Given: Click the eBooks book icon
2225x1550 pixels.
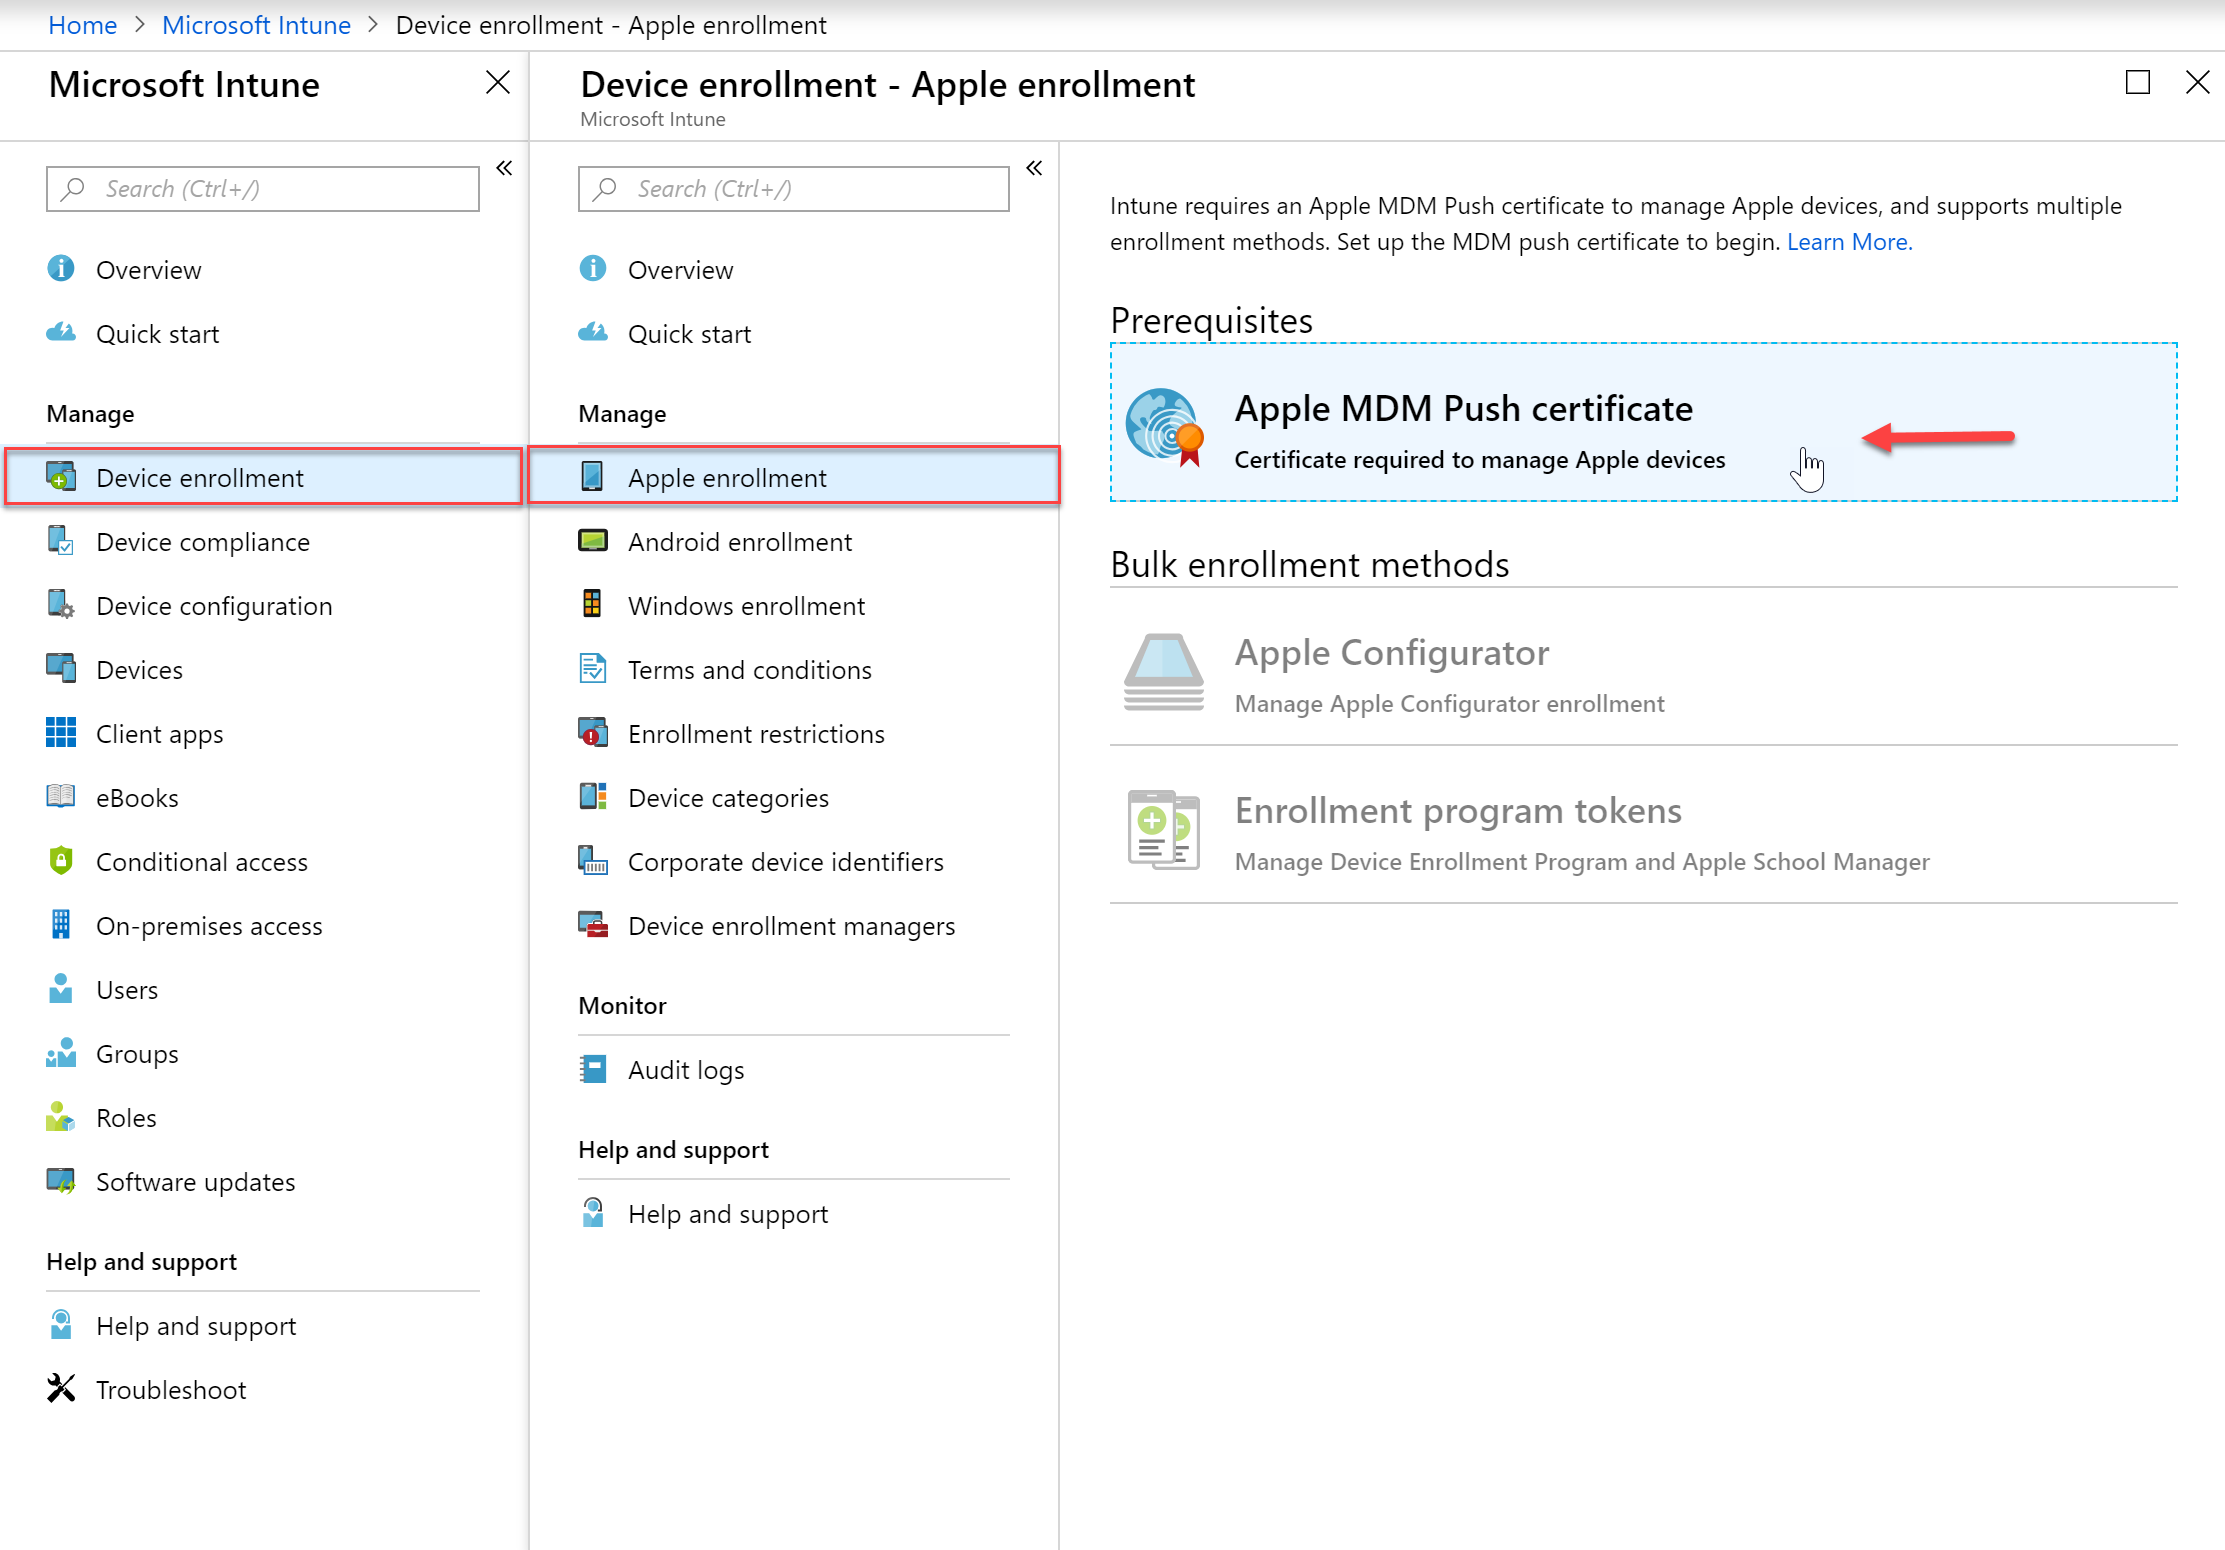Looking at the screenshot, I should [61, 797].
